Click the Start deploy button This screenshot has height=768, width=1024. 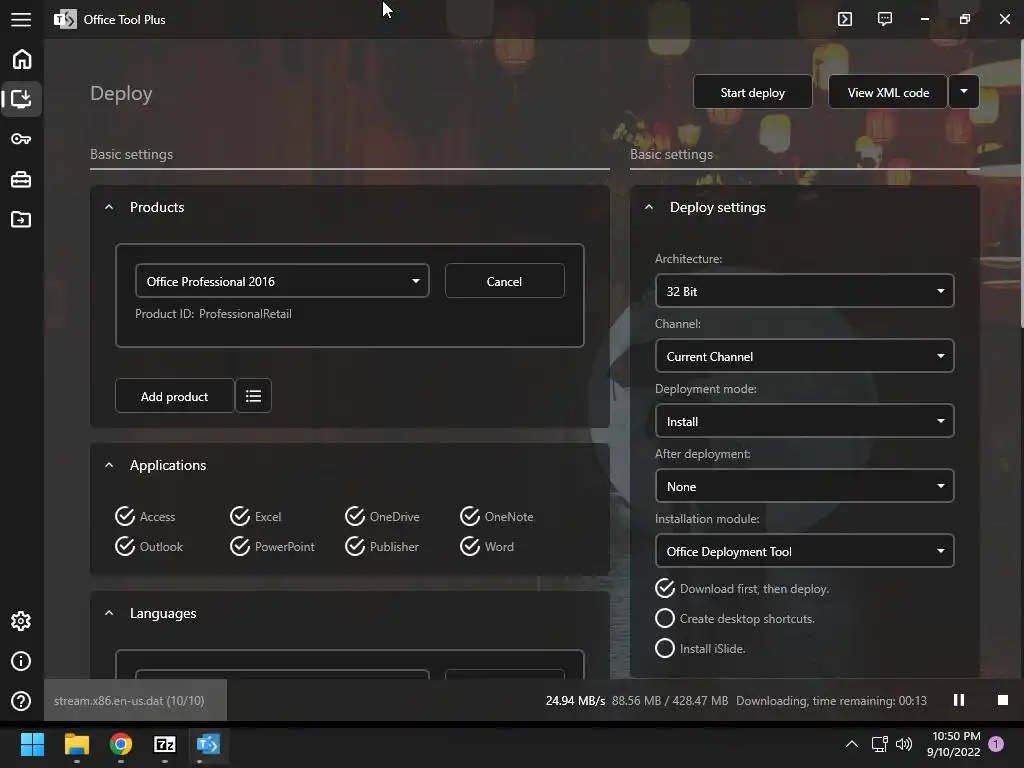pos(752,92)
